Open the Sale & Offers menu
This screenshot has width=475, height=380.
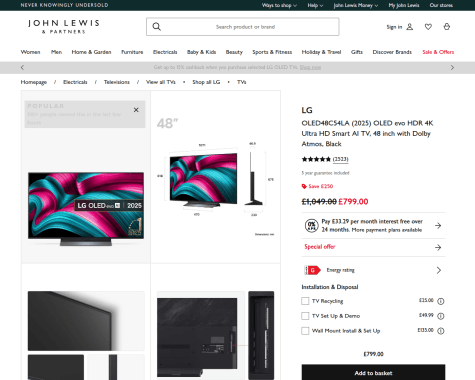point(438,52)
